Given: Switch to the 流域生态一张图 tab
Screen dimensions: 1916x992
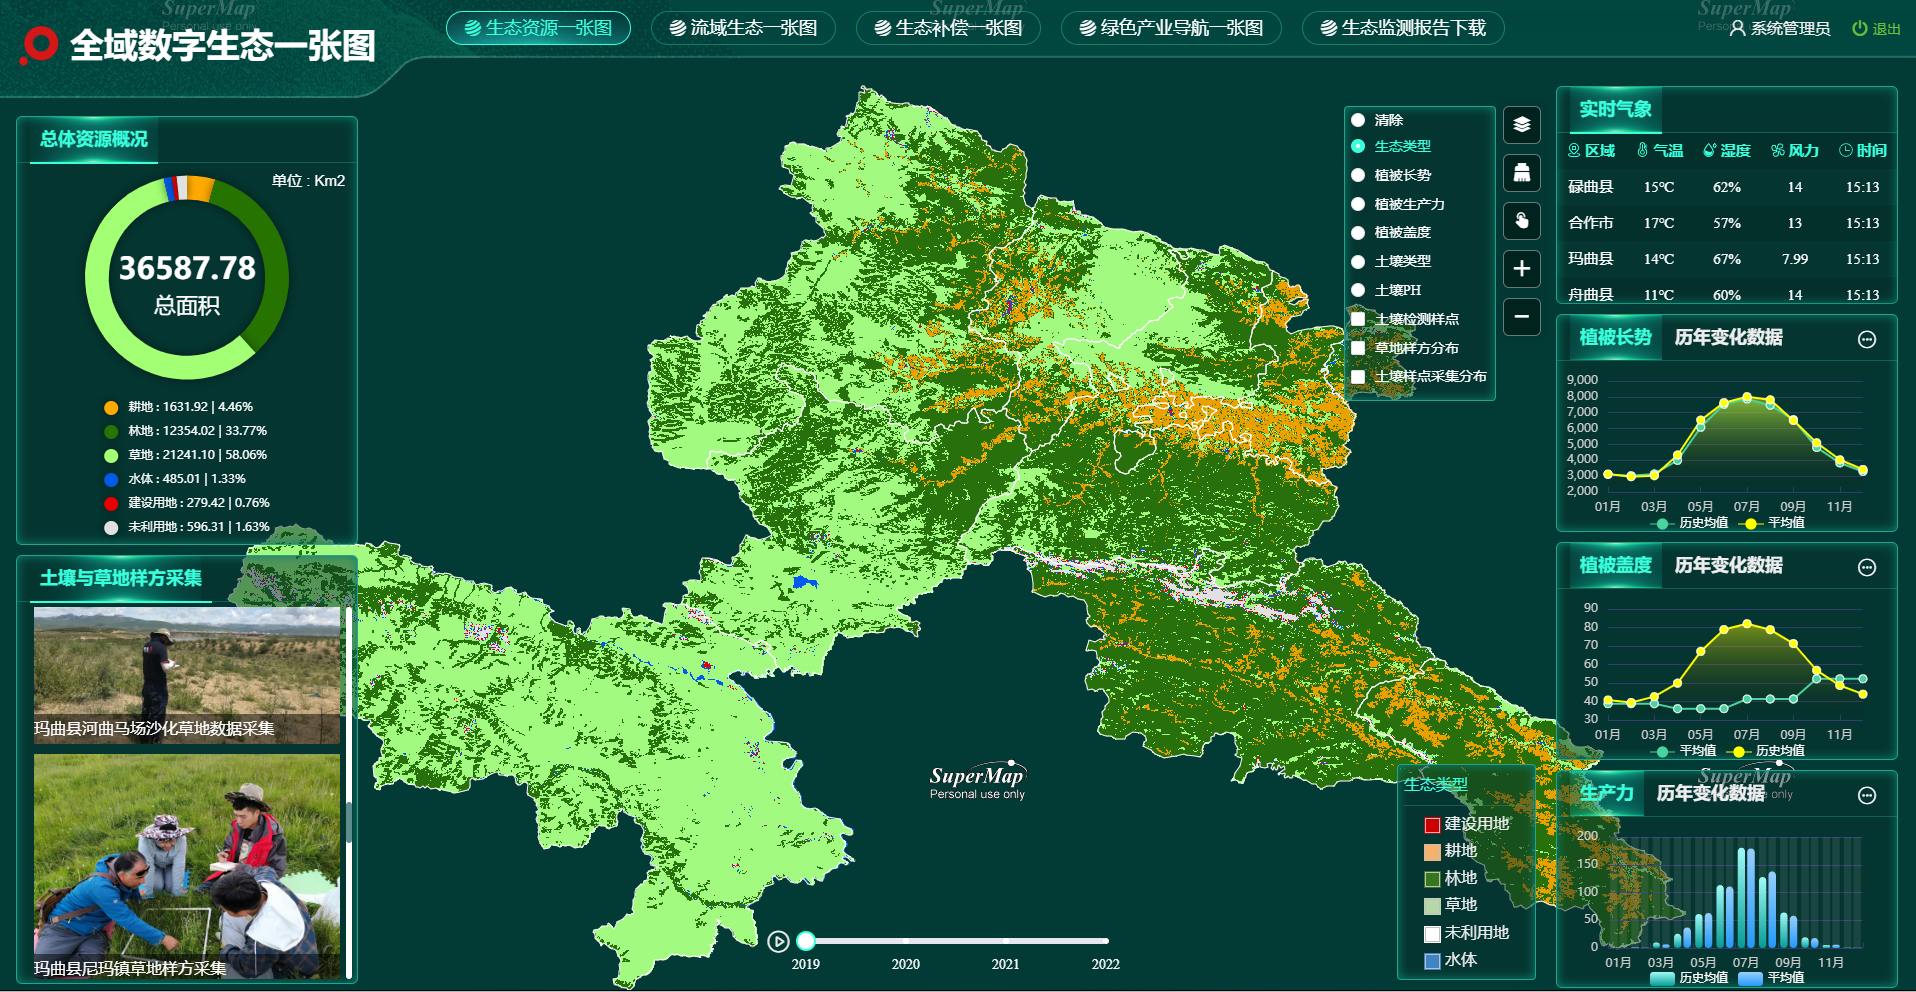Looking at the screenshot, I should pos(743,28).
